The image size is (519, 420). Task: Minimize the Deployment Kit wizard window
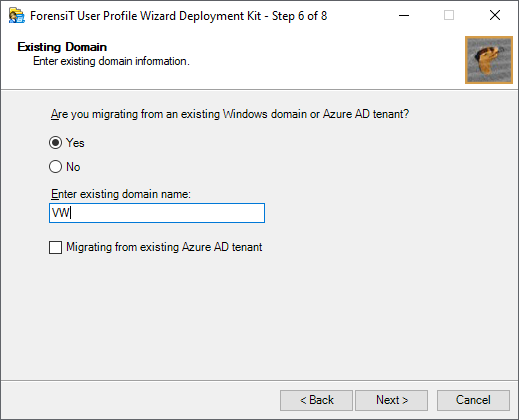(x=404, y=15)
